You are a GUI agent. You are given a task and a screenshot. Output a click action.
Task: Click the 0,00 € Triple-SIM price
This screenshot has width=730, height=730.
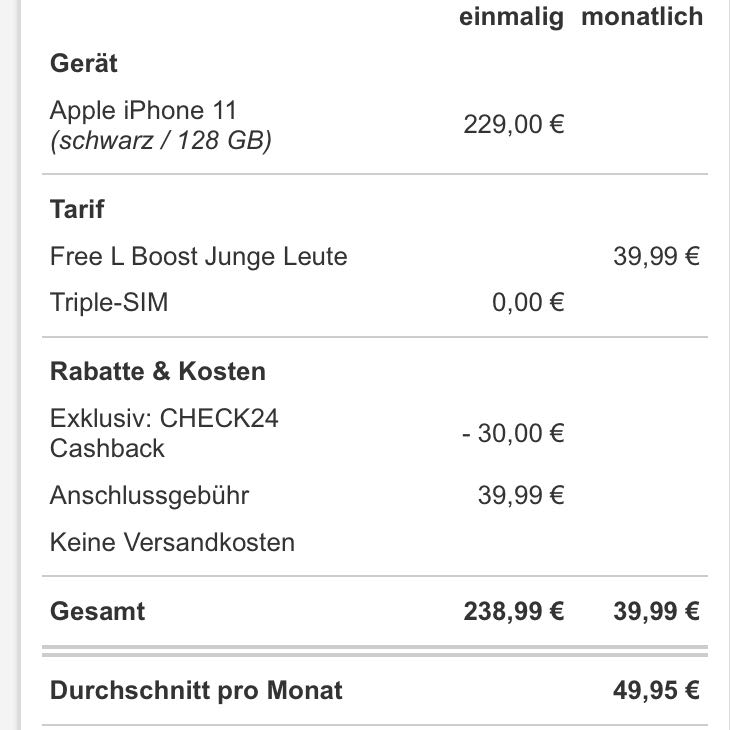(x=528, y=302)
